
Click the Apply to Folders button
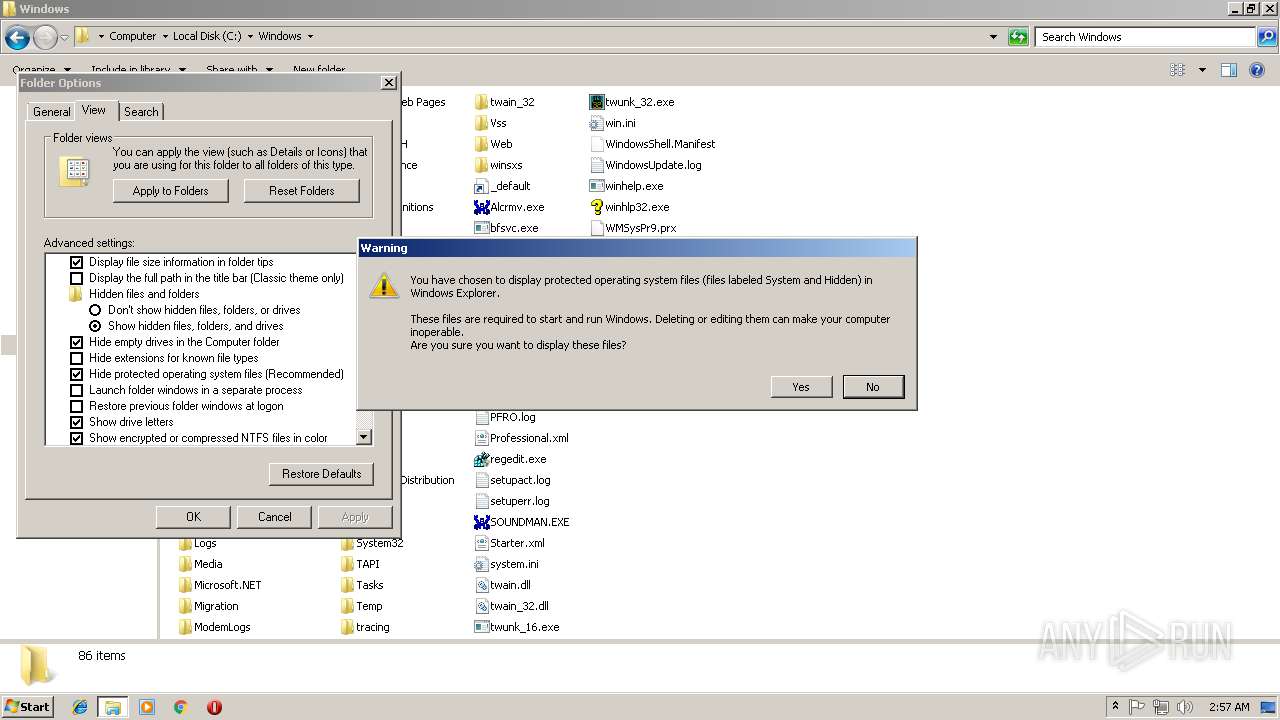coord(171,191)
